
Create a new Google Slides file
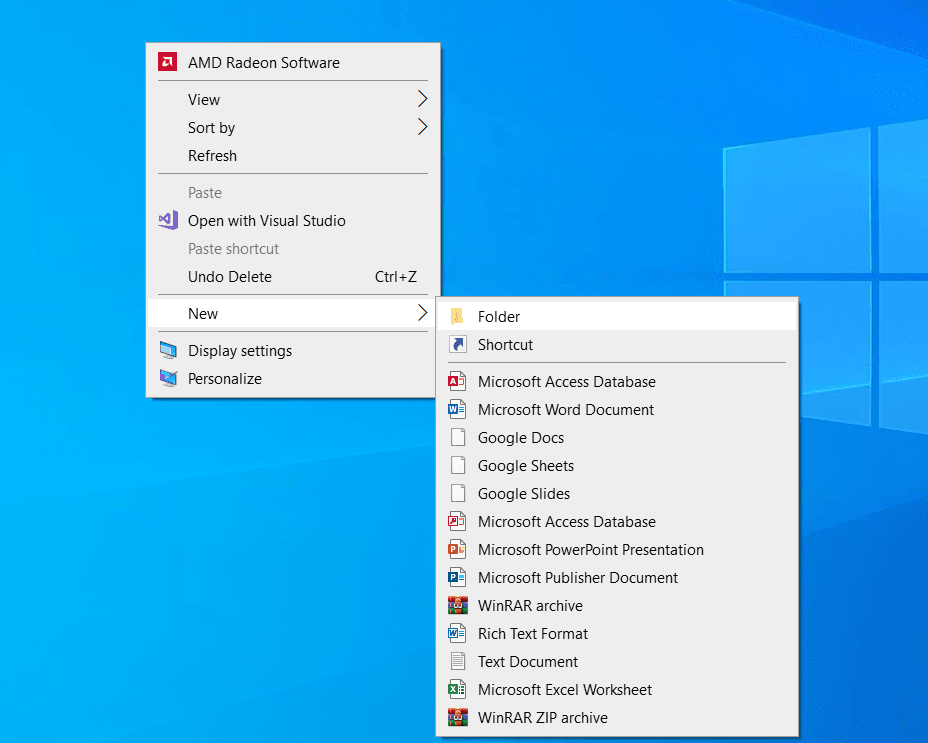617,493
